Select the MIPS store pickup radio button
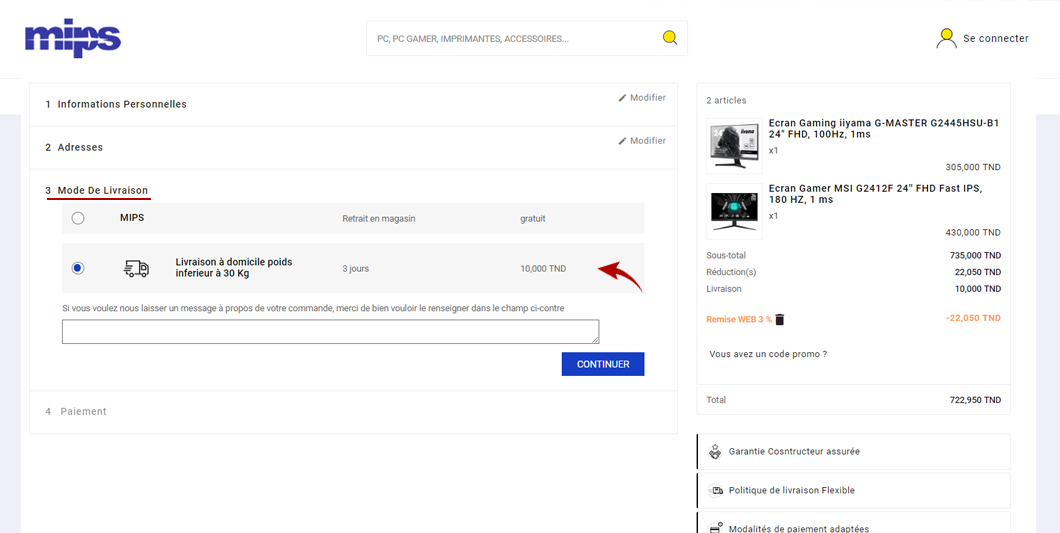The image size is (1060, 533). pyautogui.click(x=78, y=218)
